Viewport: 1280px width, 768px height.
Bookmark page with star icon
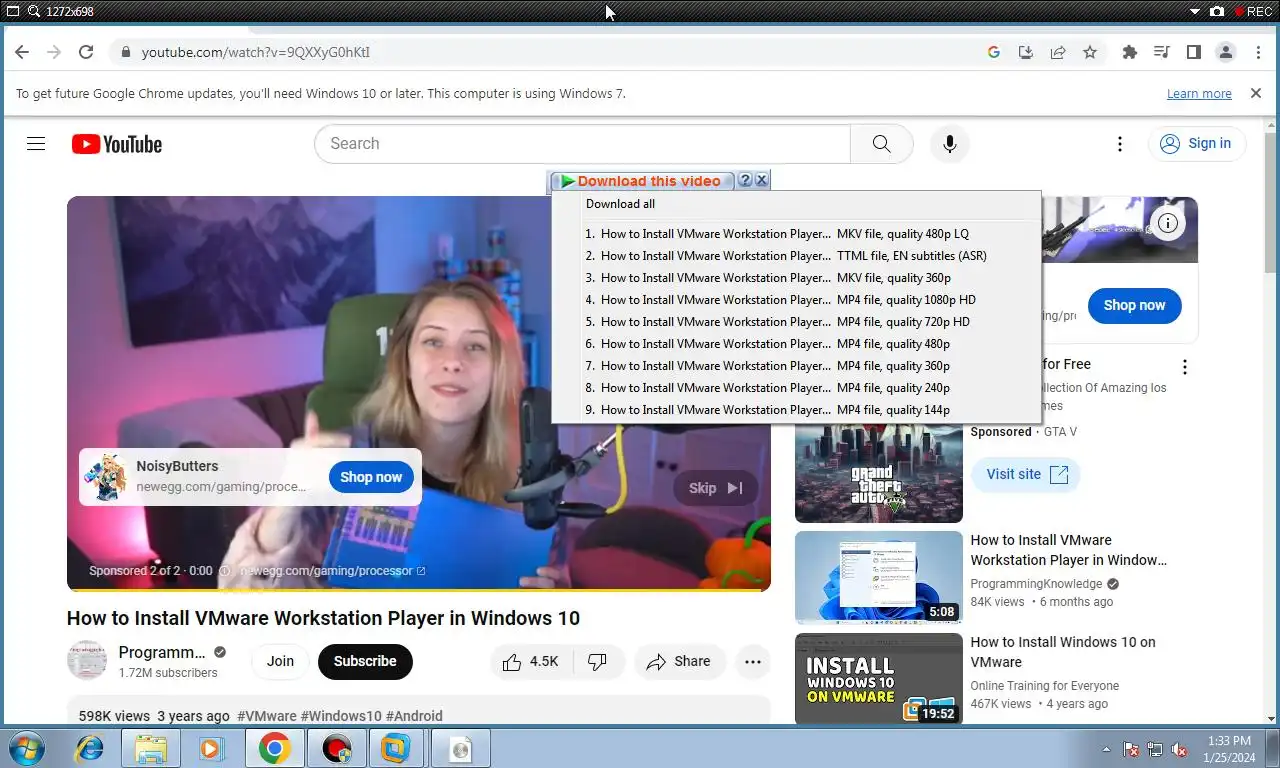tap(1090, 52)
